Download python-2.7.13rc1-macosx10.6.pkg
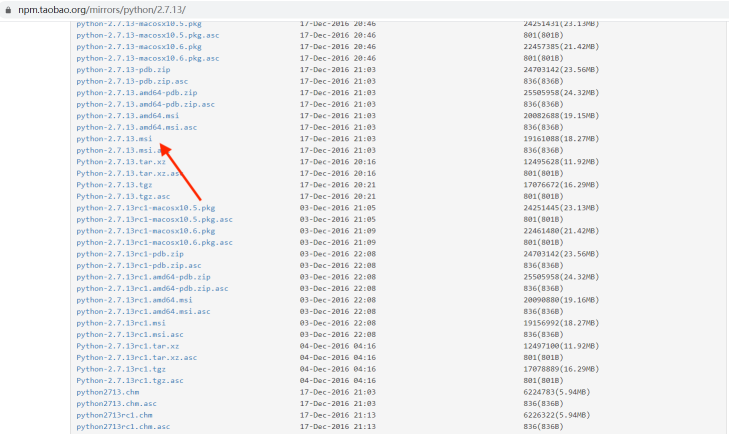This screenshot has height=434, width=729. (x=146, y=231)
